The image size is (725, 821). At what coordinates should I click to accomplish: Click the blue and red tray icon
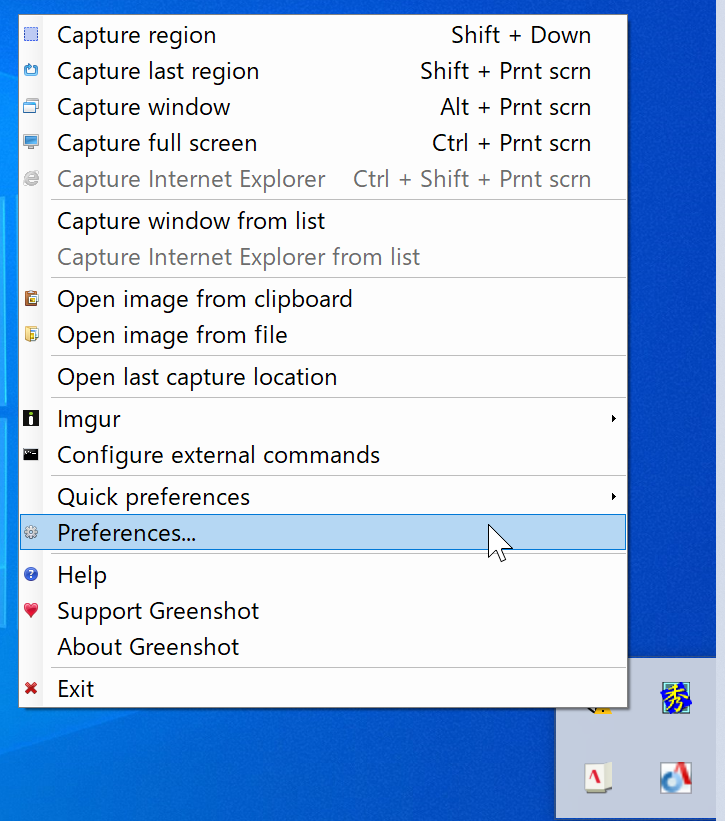[x=676, y=777]
